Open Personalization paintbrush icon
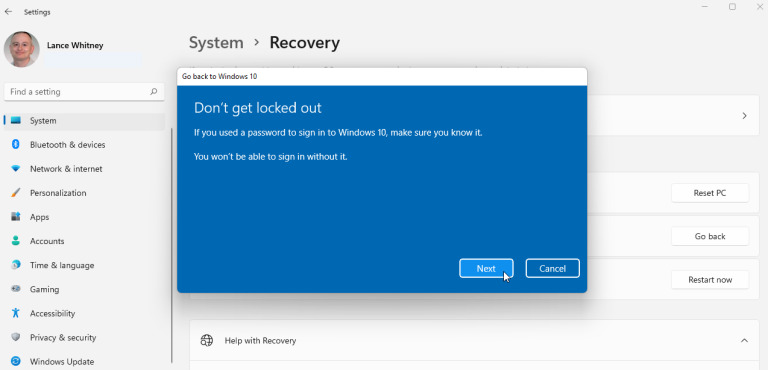This screenshot has width=768, height=370. [x=16, y=193]
